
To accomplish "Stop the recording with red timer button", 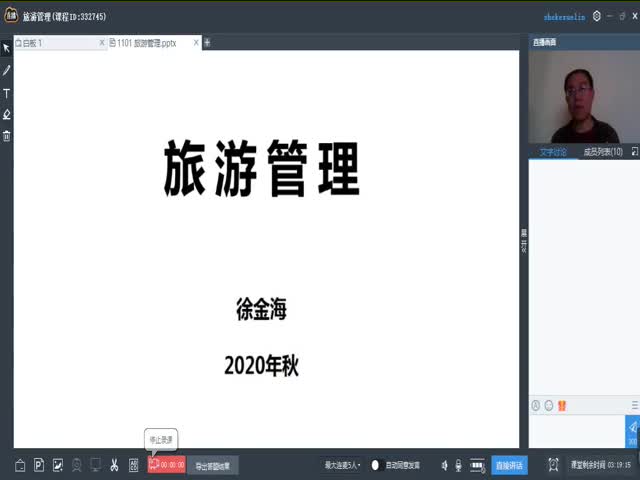I will tap(167, 464).
